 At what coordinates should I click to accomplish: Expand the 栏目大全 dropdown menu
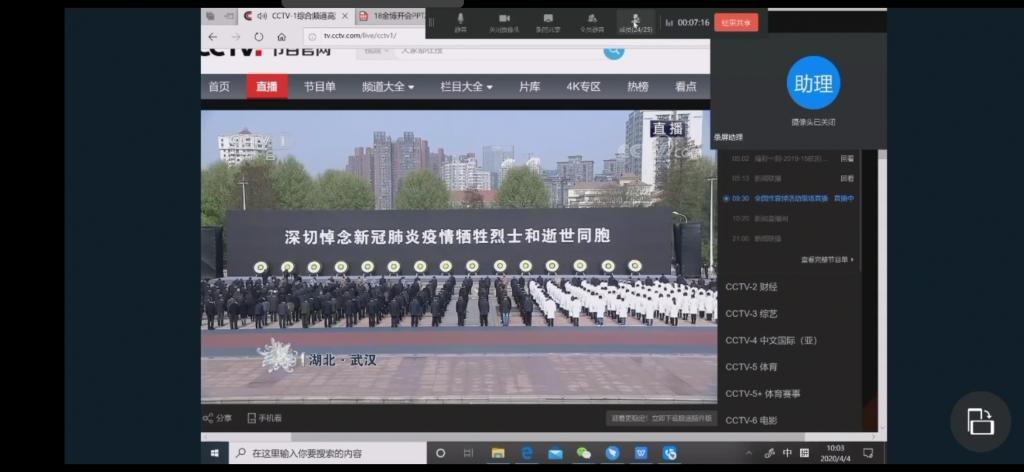466,87
